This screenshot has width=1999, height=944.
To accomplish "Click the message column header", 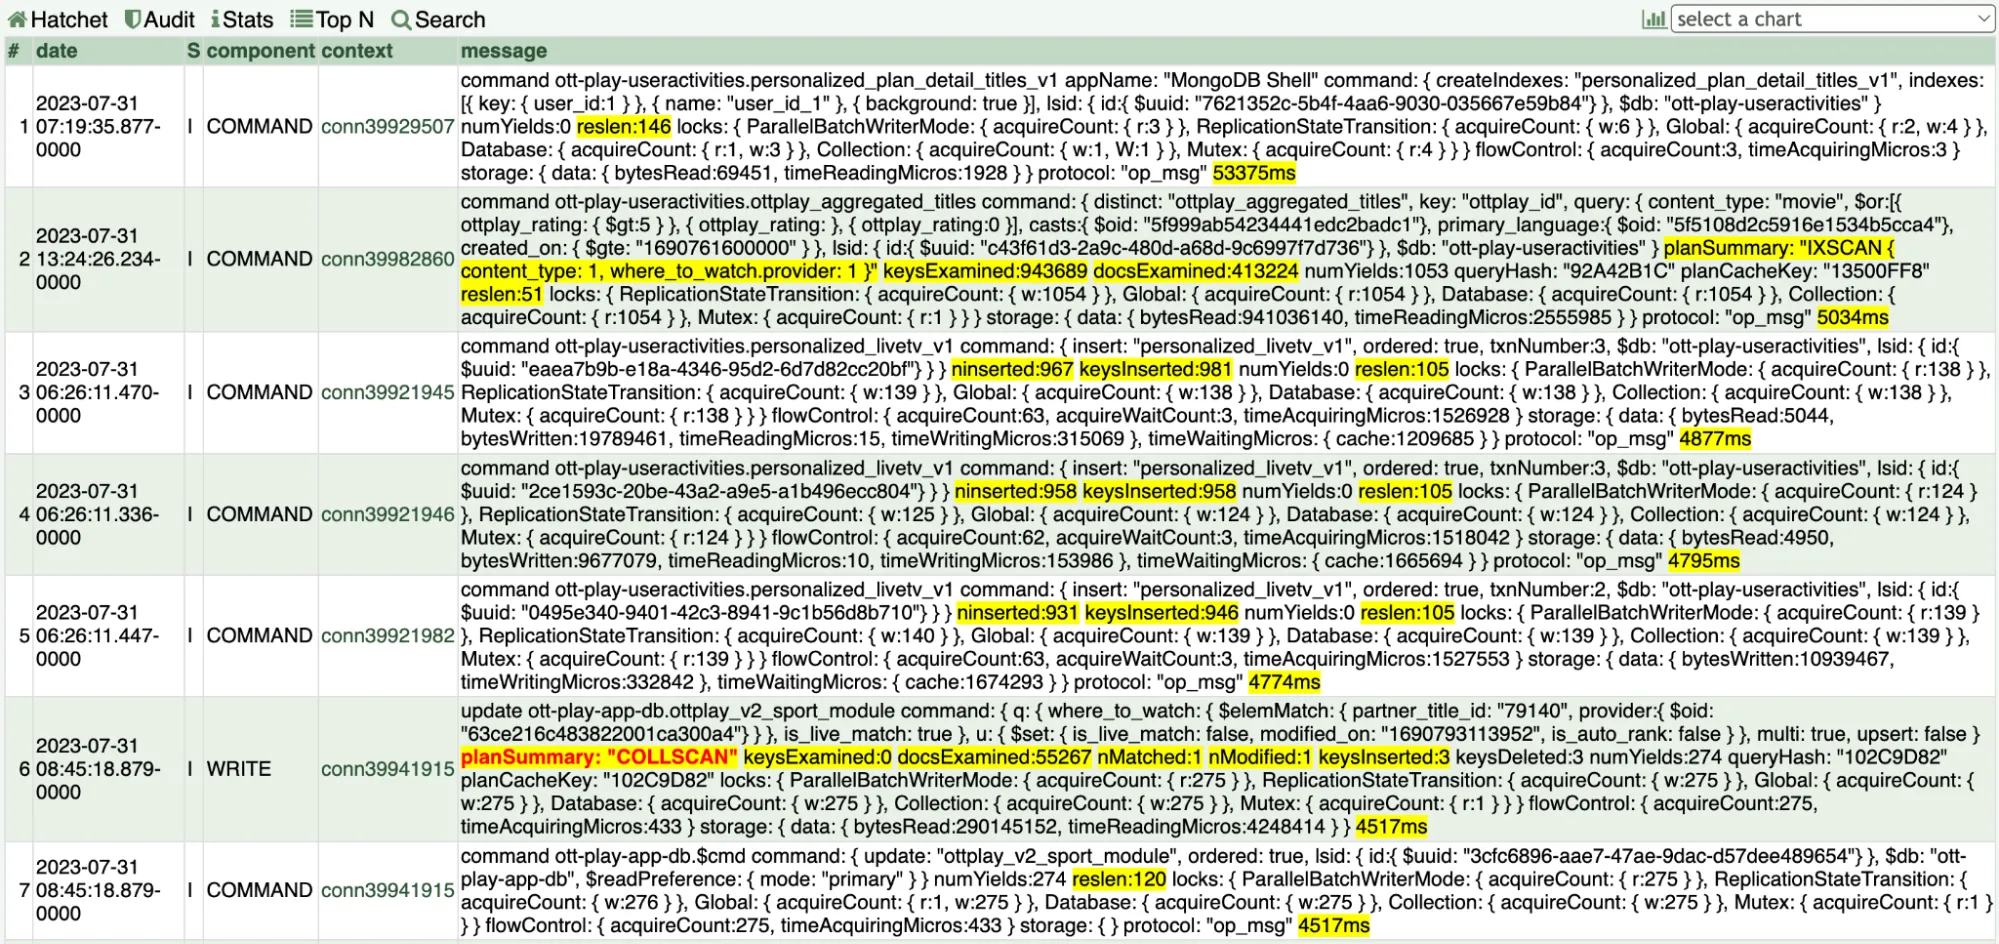I will (502, 51).
